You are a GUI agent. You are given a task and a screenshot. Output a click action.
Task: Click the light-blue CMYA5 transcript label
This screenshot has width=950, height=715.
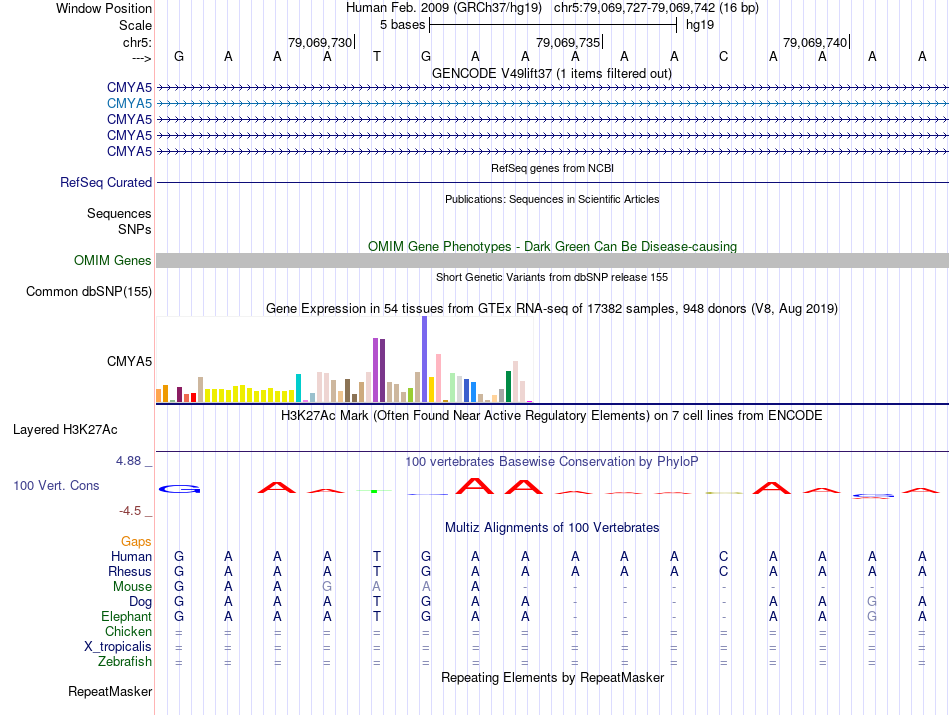(129, 104)
